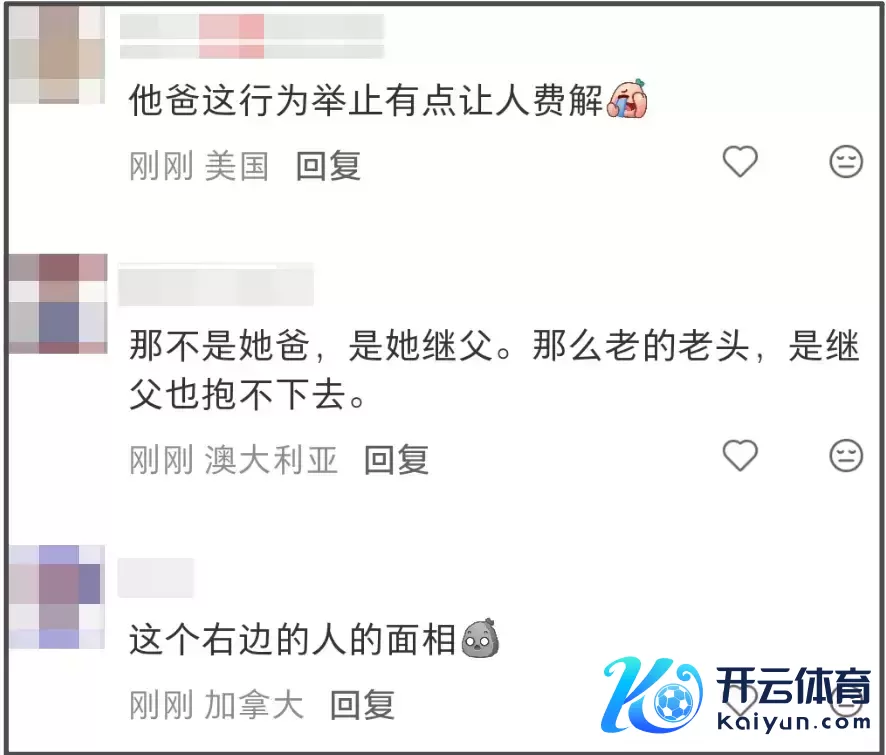Open second commenter's blurred username
Viewport: 886px width, 755px height.
click(216, 285)
